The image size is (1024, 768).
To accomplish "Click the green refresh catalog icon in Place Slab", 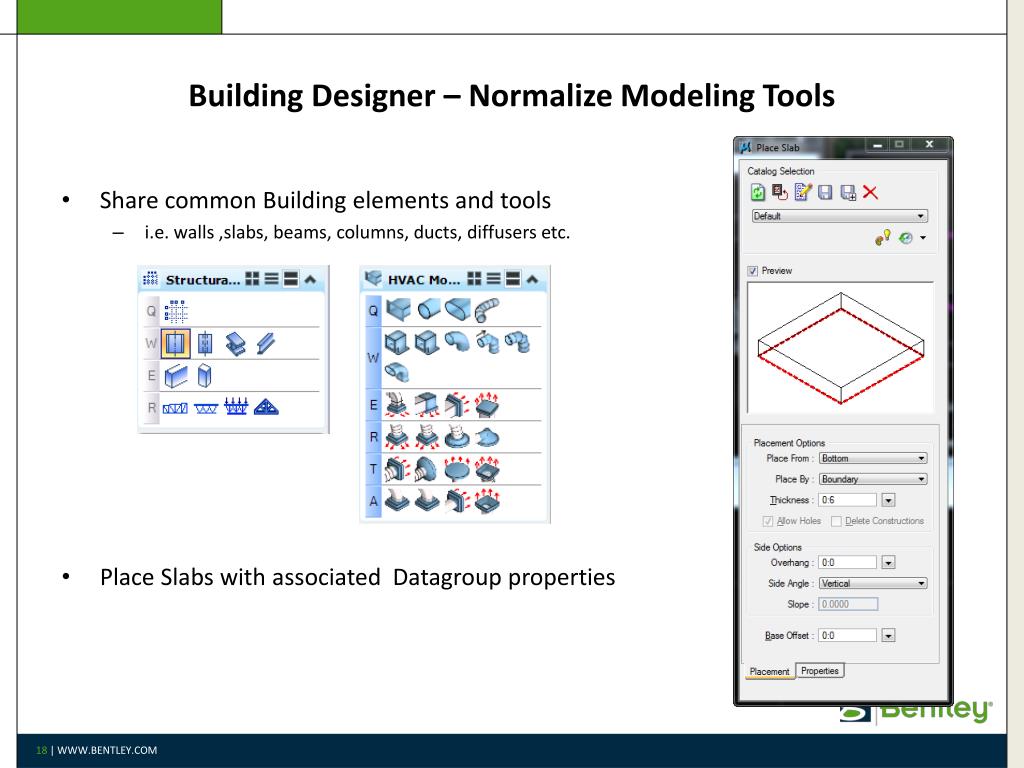I will 758,192.
